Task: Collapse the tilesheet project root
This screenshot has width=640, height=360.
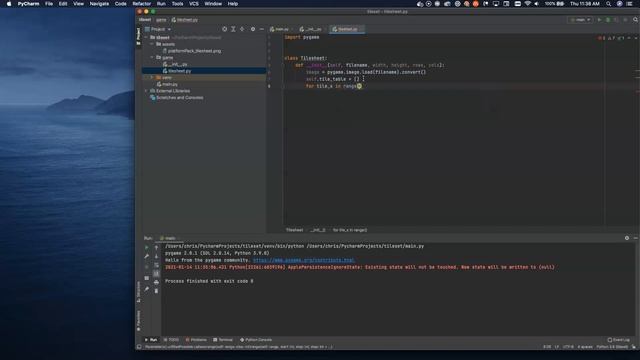Action: coord(146,38)
